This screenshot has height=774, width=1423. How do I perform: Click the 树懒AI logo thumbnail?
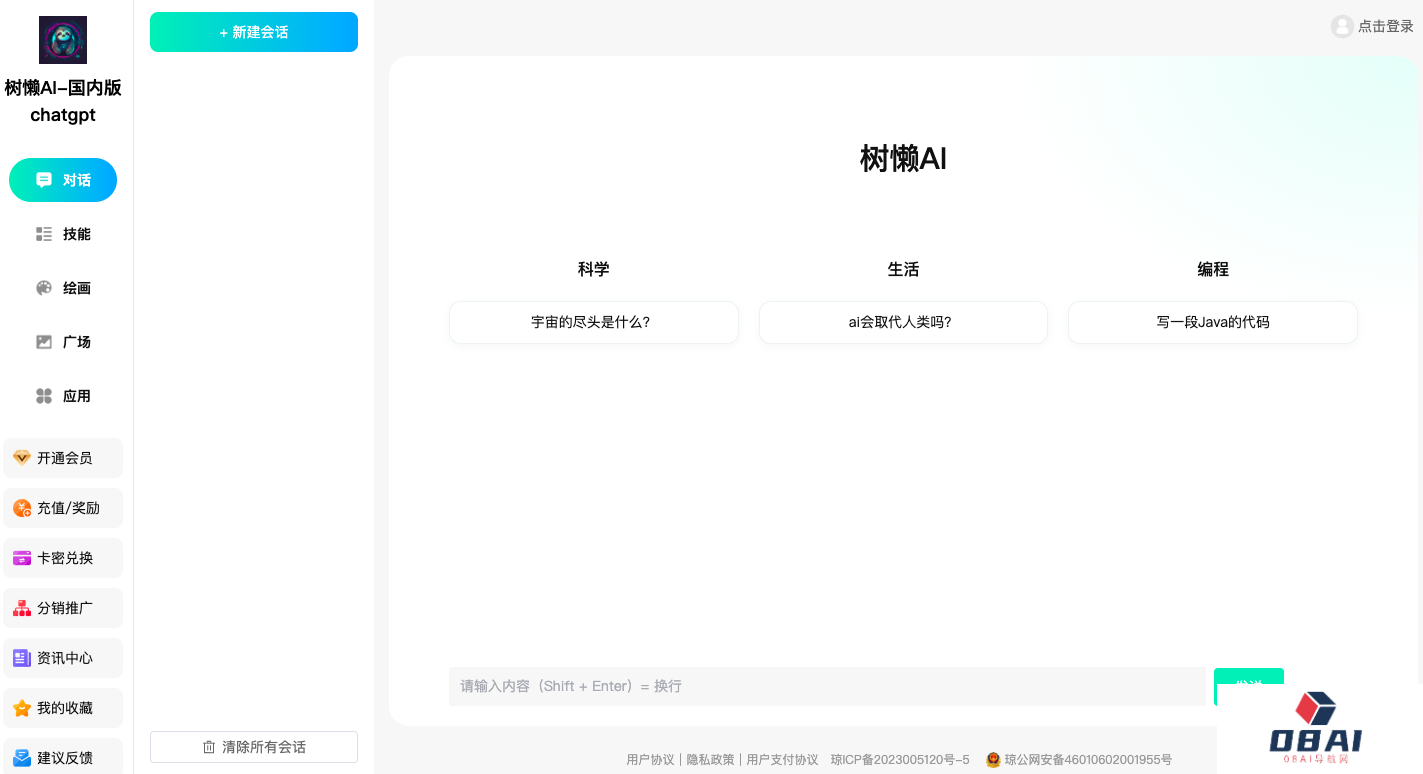pyautogui.click(x=63, y=40)
